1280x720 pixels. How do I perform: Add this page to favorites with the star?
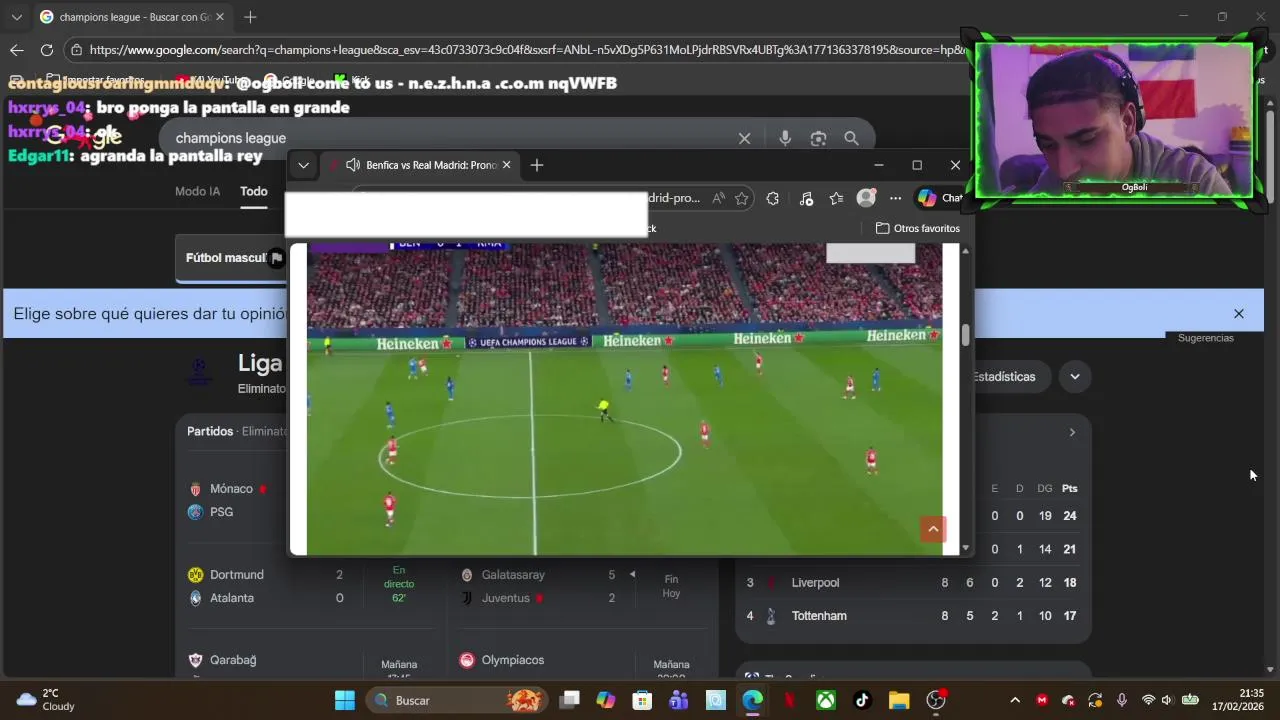[741, 198]
